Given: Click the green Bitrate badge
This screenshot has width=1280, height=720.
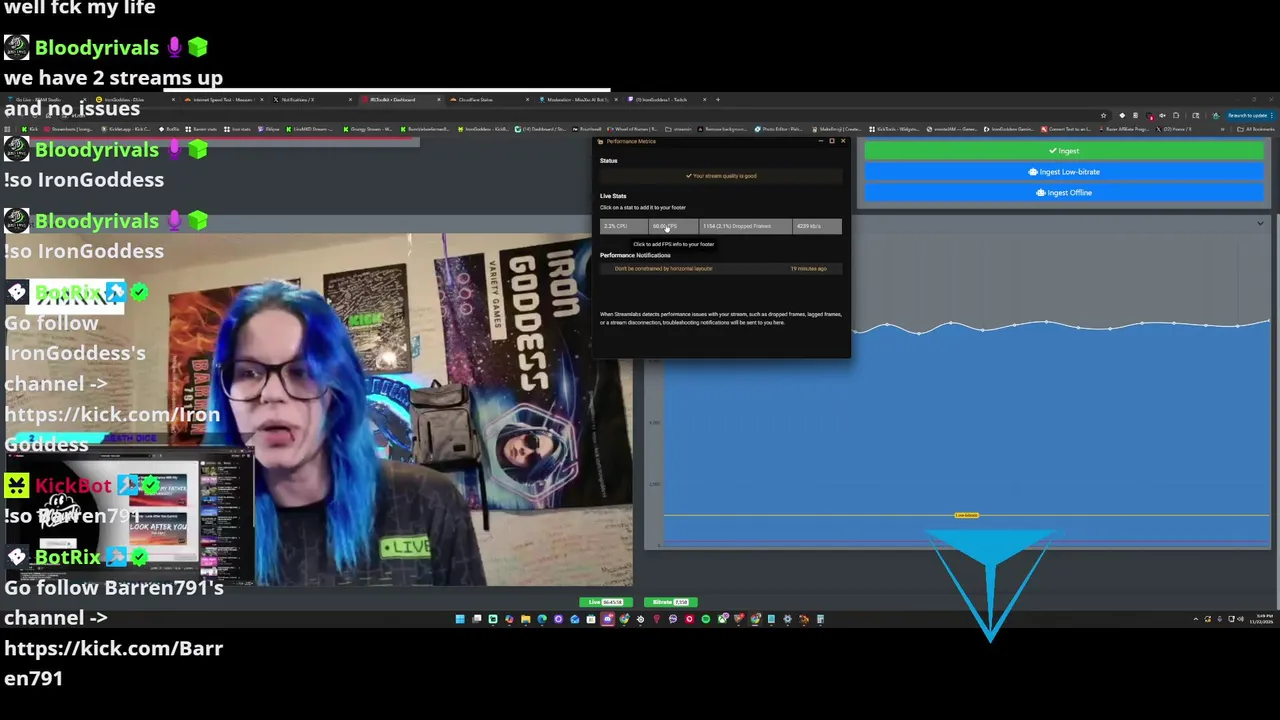Looking at the screenshot, I should 670,602.
